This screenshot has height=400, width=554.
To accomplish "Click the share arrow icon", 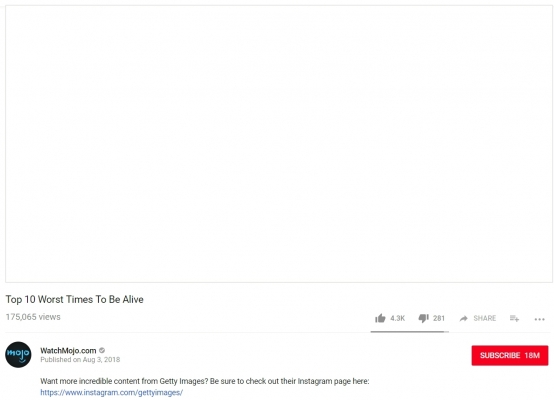I will point(463,319).
